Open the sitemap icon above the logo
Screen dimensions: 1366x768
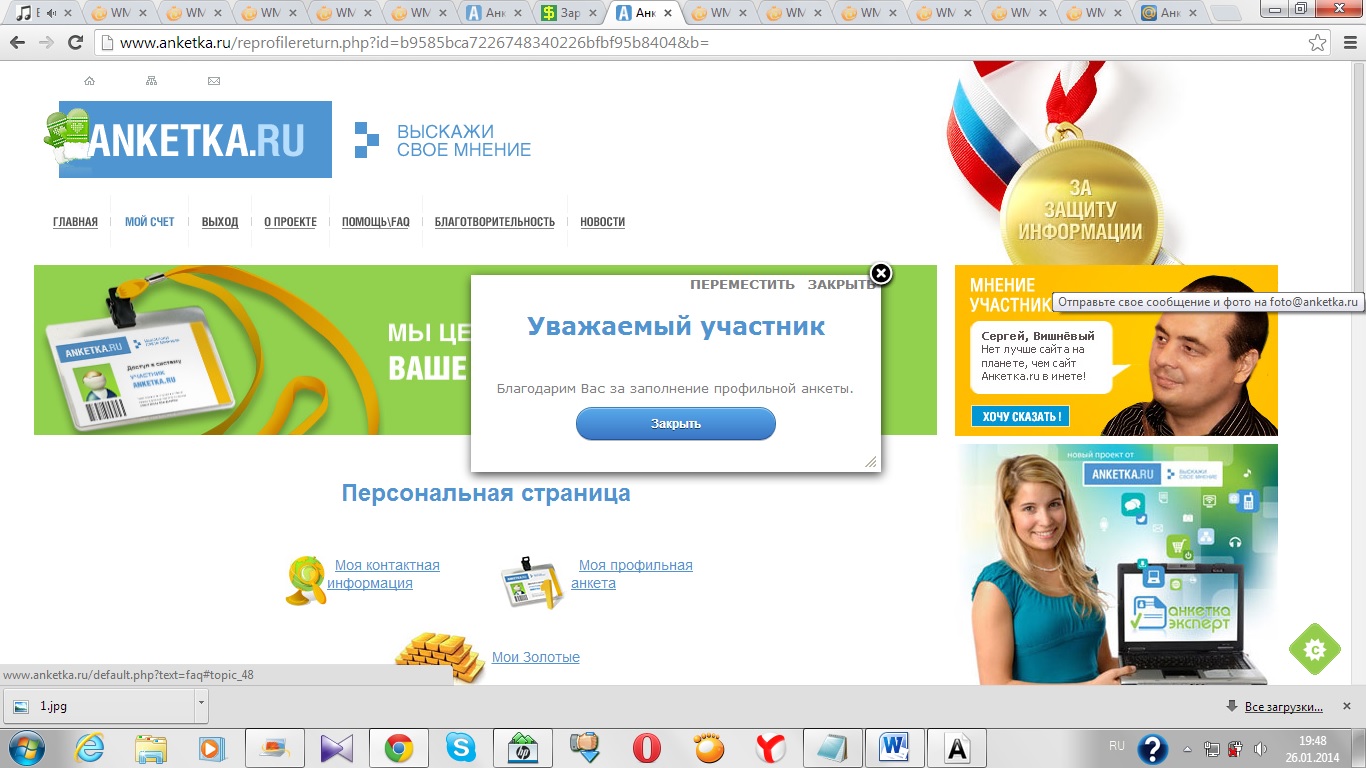[x=151, y=81]
